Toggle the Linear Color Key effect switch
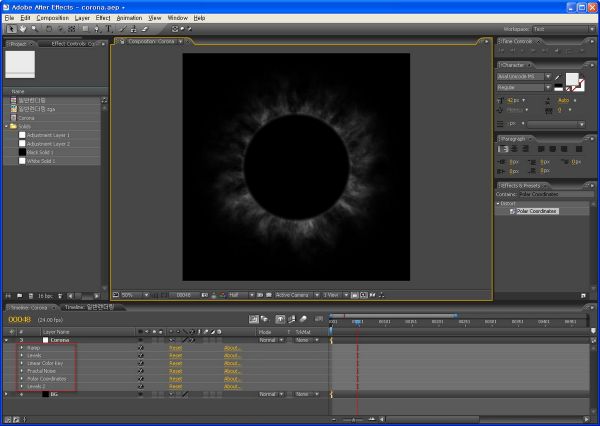Image resolution: width=600 pixels, height=426 pixels. click(x=140, y=363)
